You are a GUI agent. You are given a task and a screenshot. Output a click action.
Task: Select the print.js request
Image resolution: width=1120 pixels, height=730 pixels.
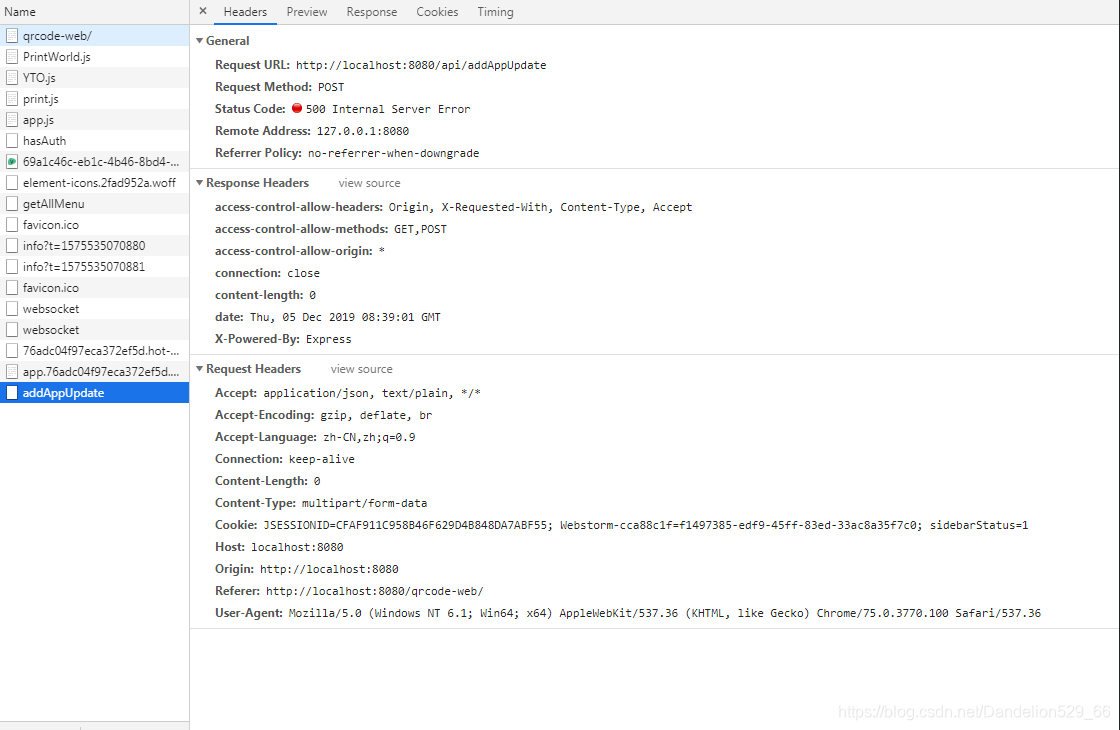point(94,99)
